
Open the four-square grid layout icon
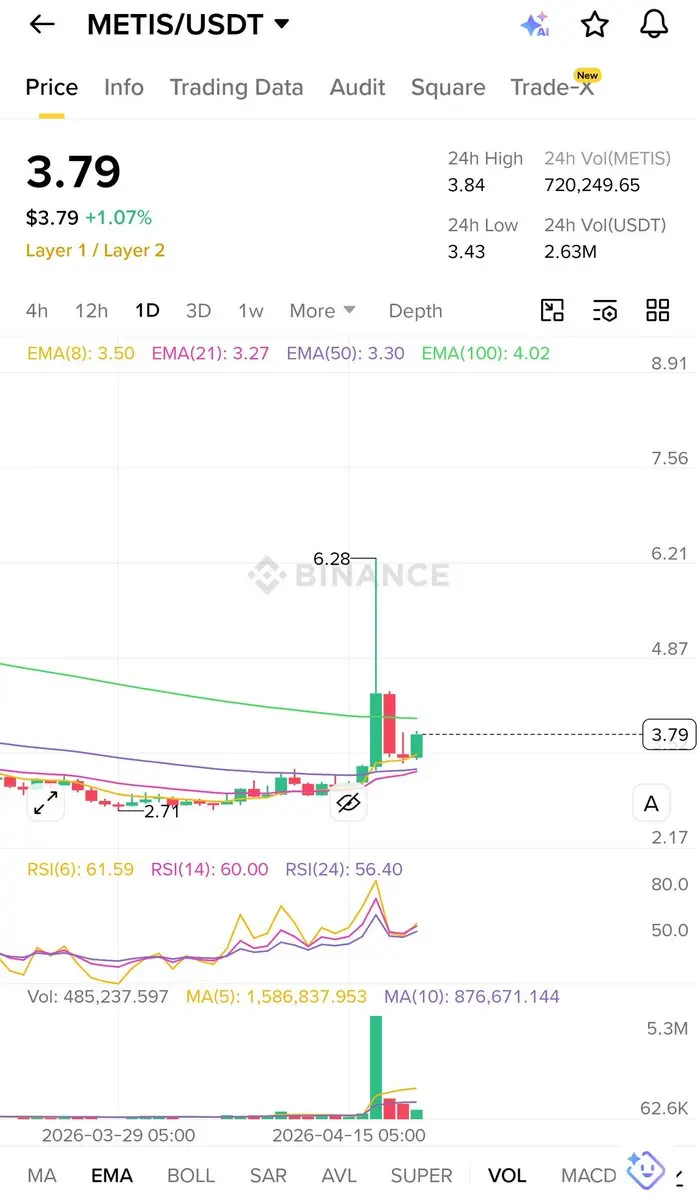(x=657, y=310)
